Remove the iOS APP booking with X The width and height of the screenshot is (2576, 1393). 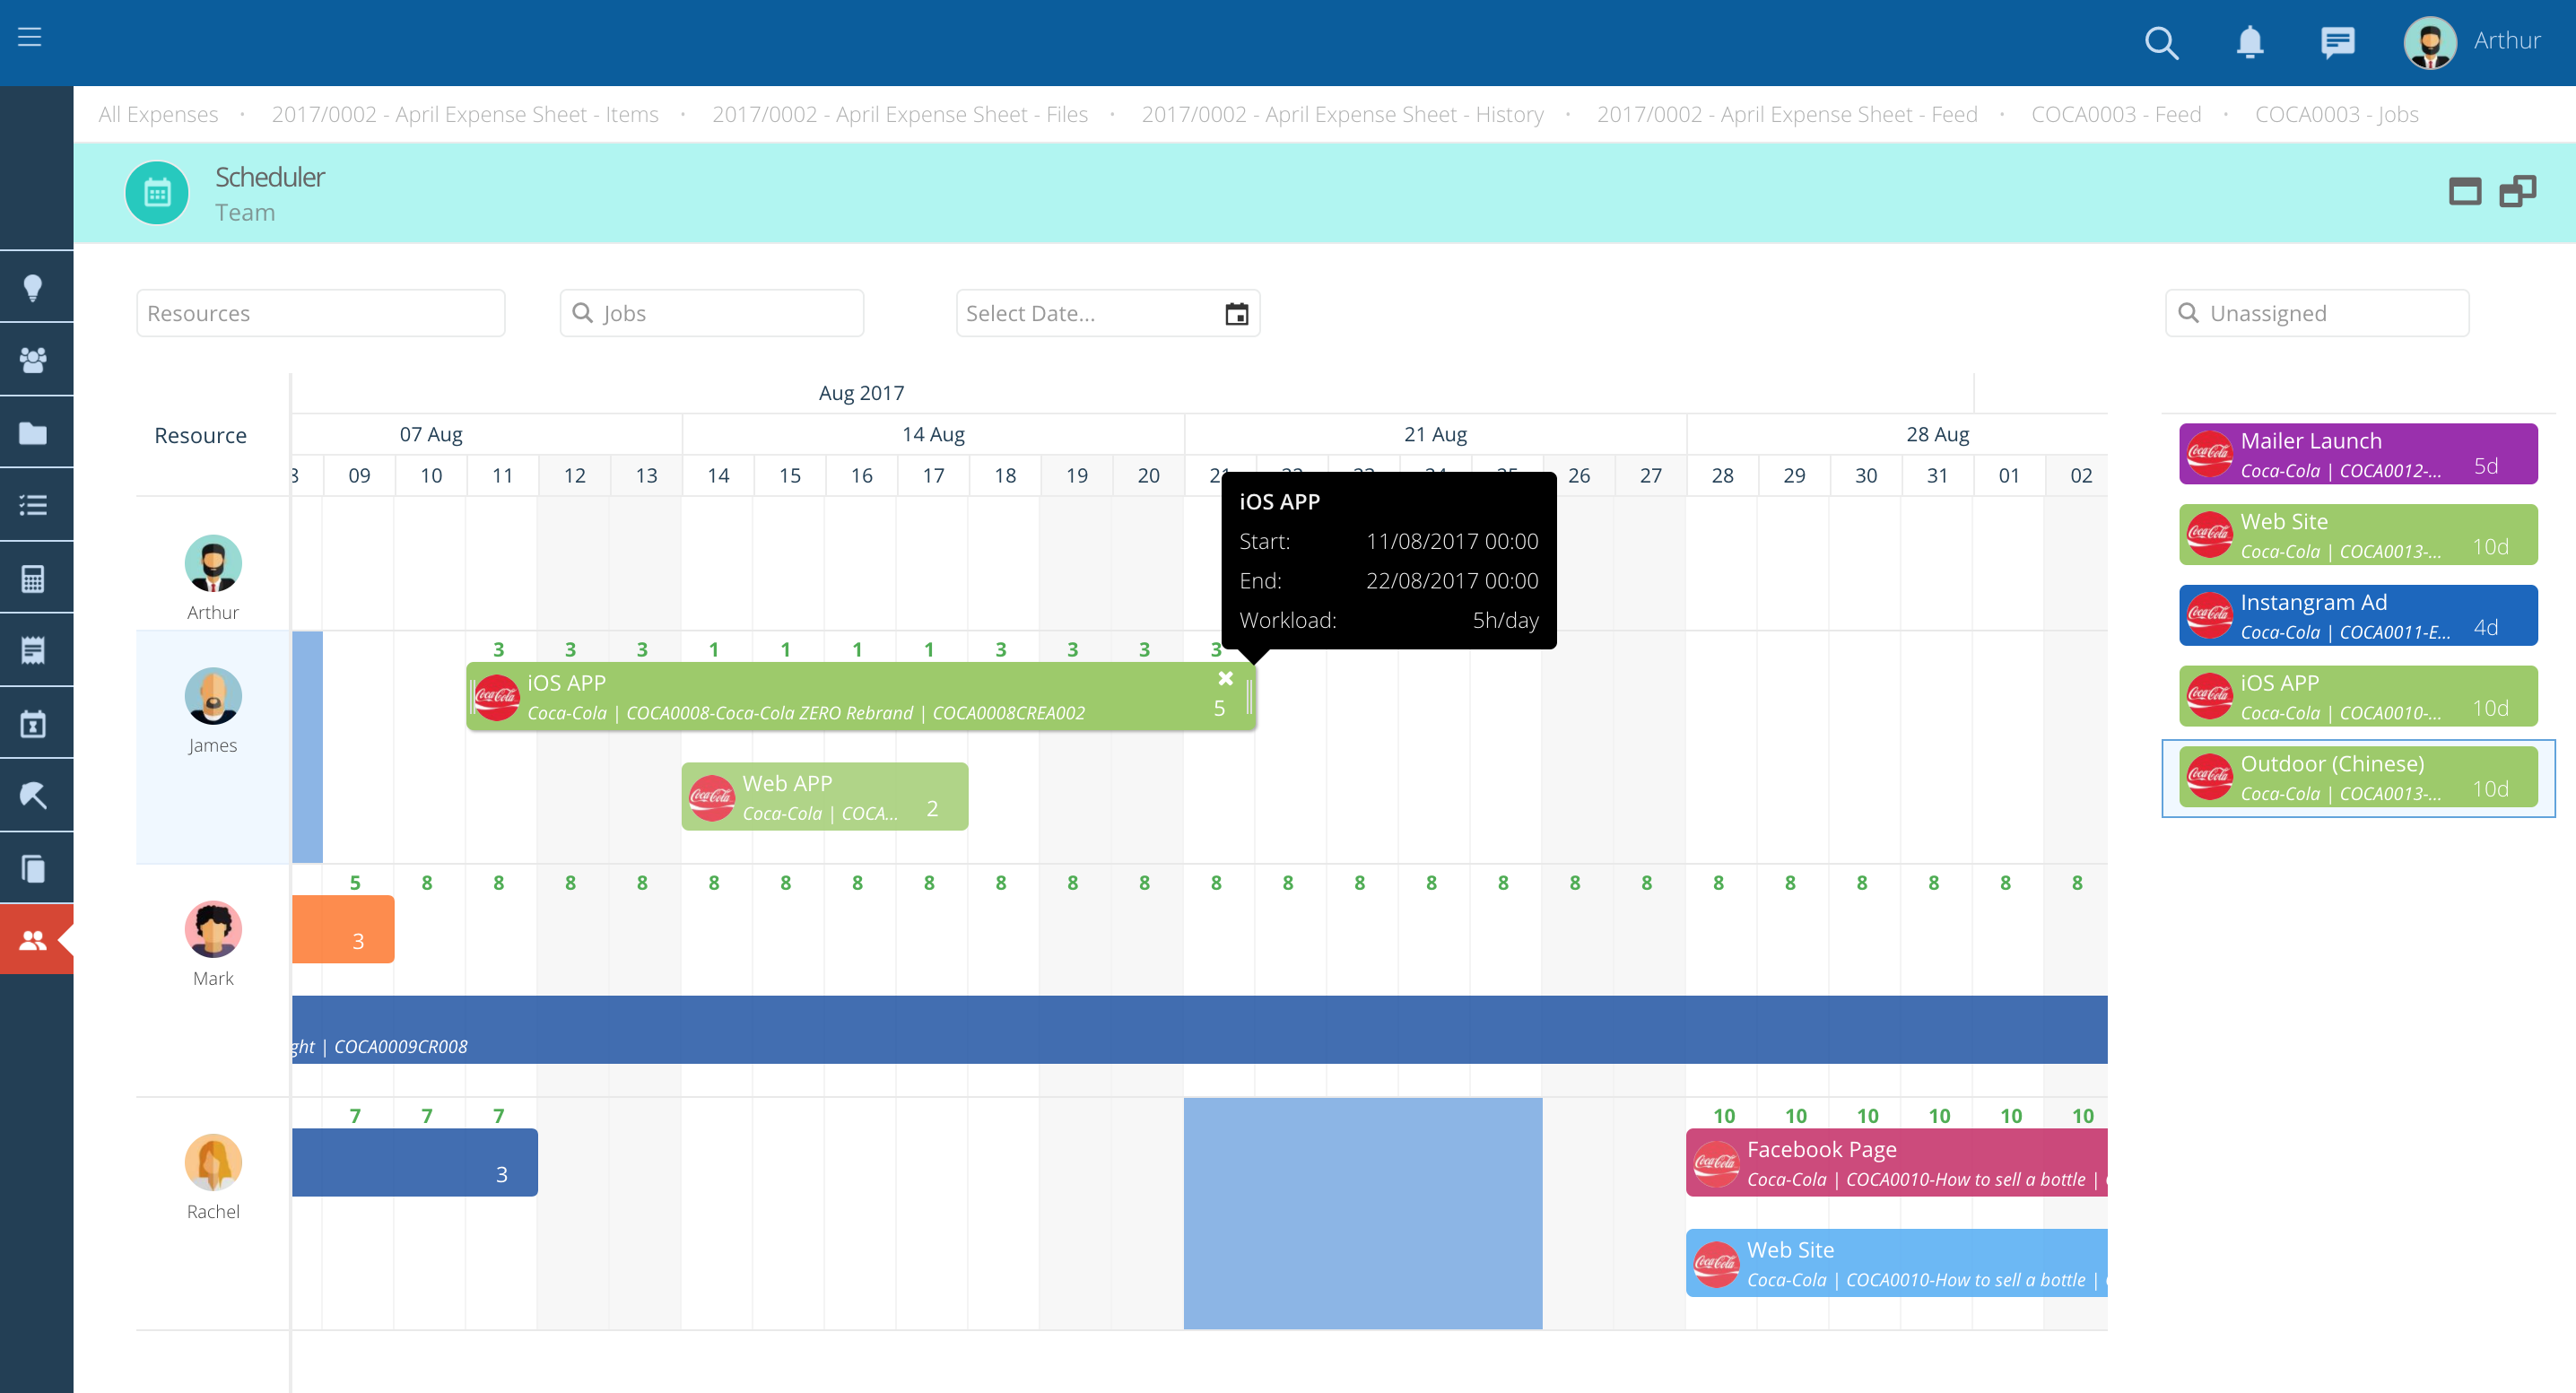point(1225,678)
